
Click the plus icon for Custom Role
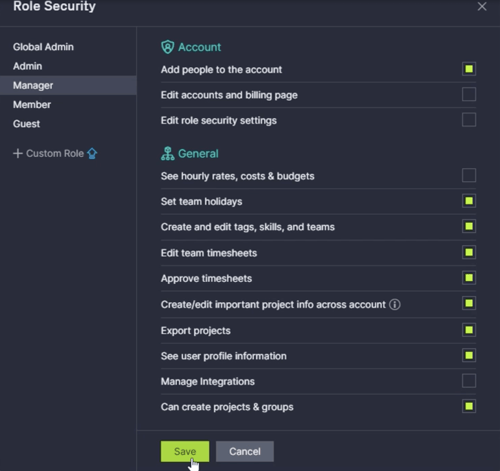(18, 153)
